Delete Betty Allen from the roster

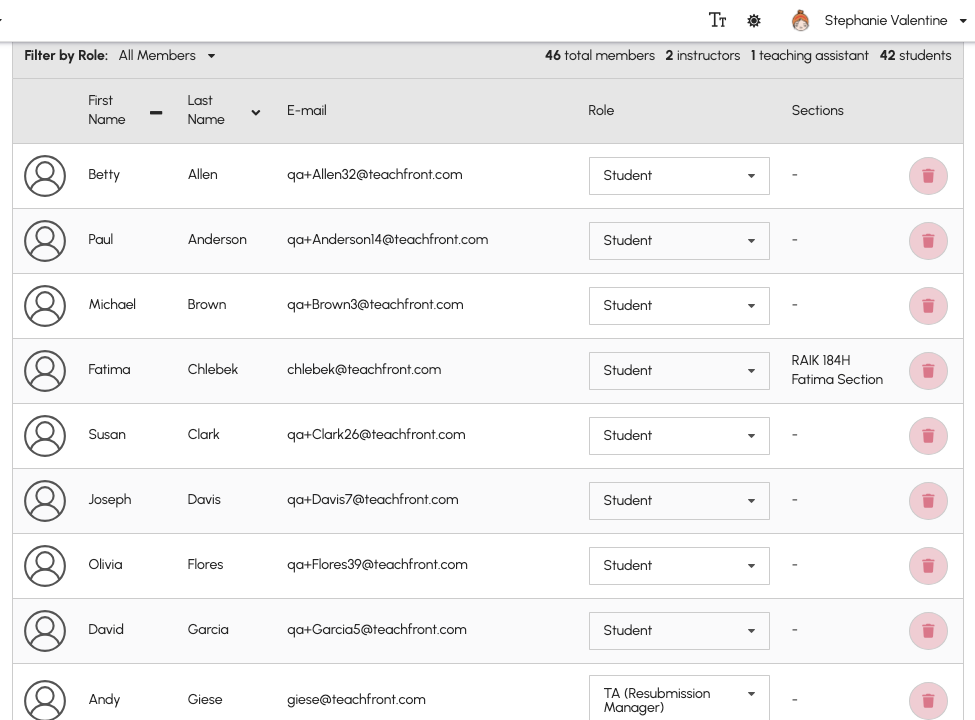pyautogui.click(x=928, y=176)
